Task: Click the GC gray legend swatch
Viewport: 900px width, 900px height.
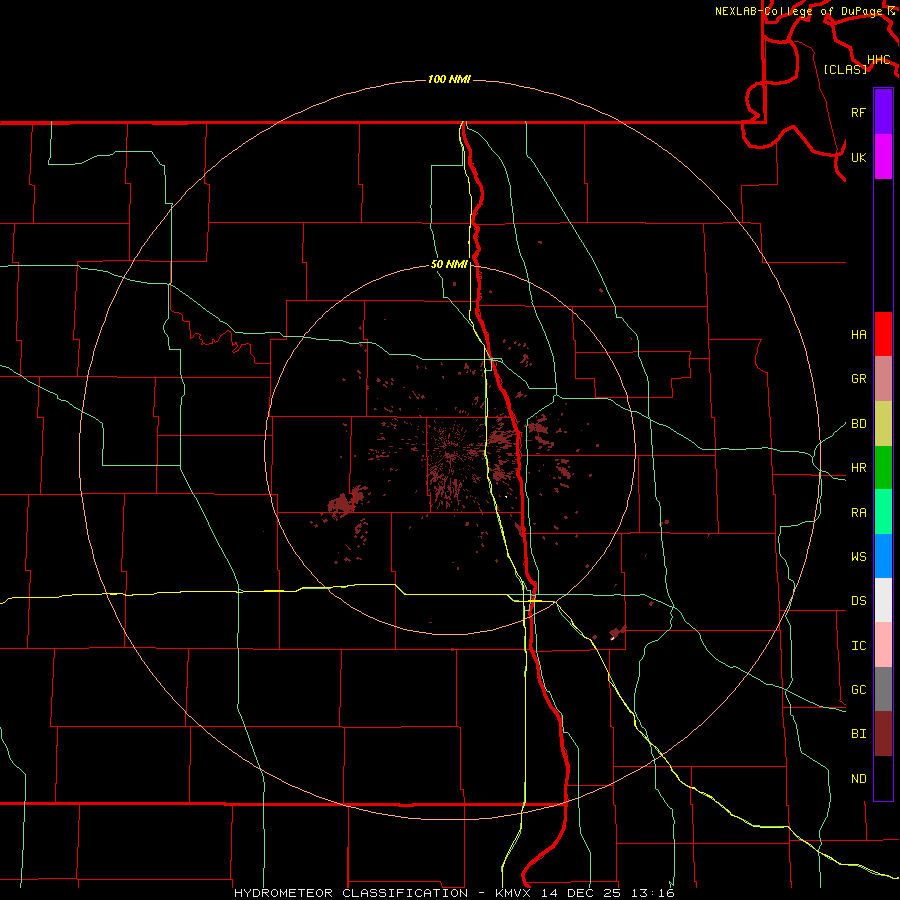Action: (x=883, y=689)
